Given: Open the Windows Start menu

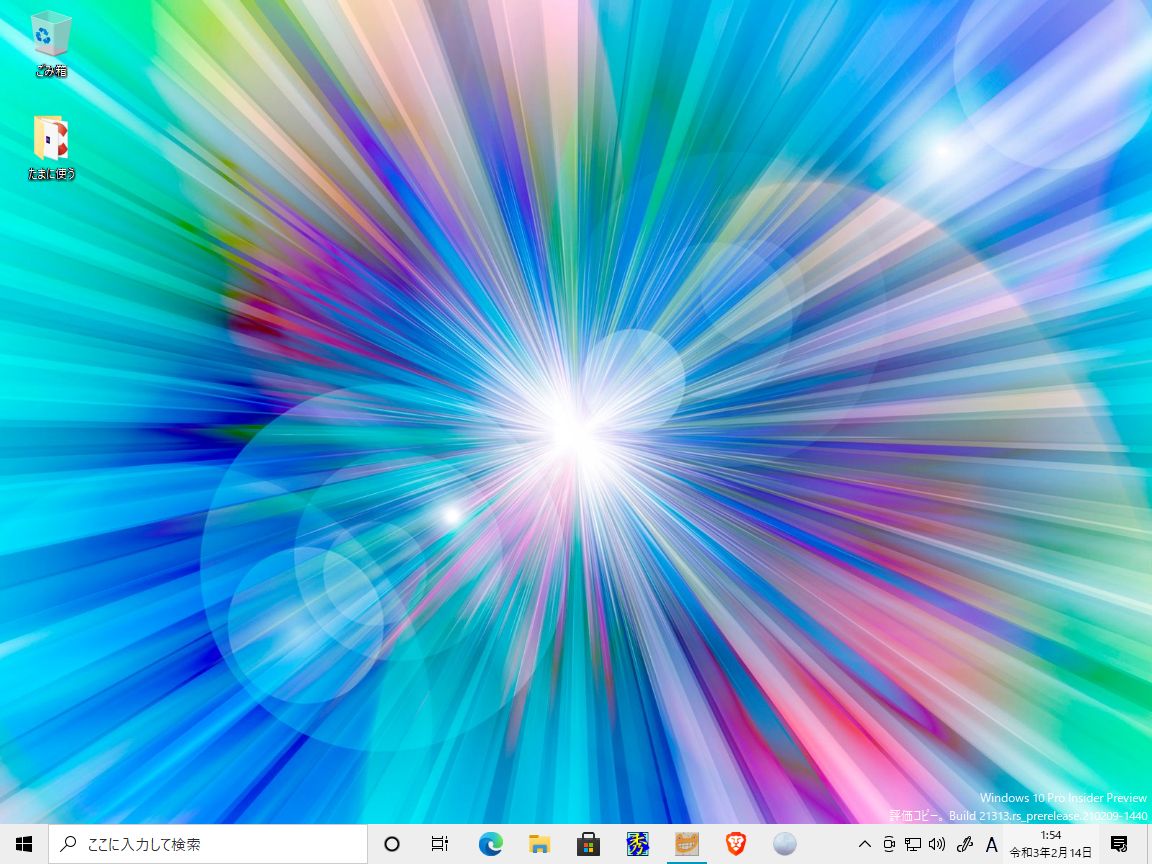Looking at the screenshot, I should click(x=24, y=844).
